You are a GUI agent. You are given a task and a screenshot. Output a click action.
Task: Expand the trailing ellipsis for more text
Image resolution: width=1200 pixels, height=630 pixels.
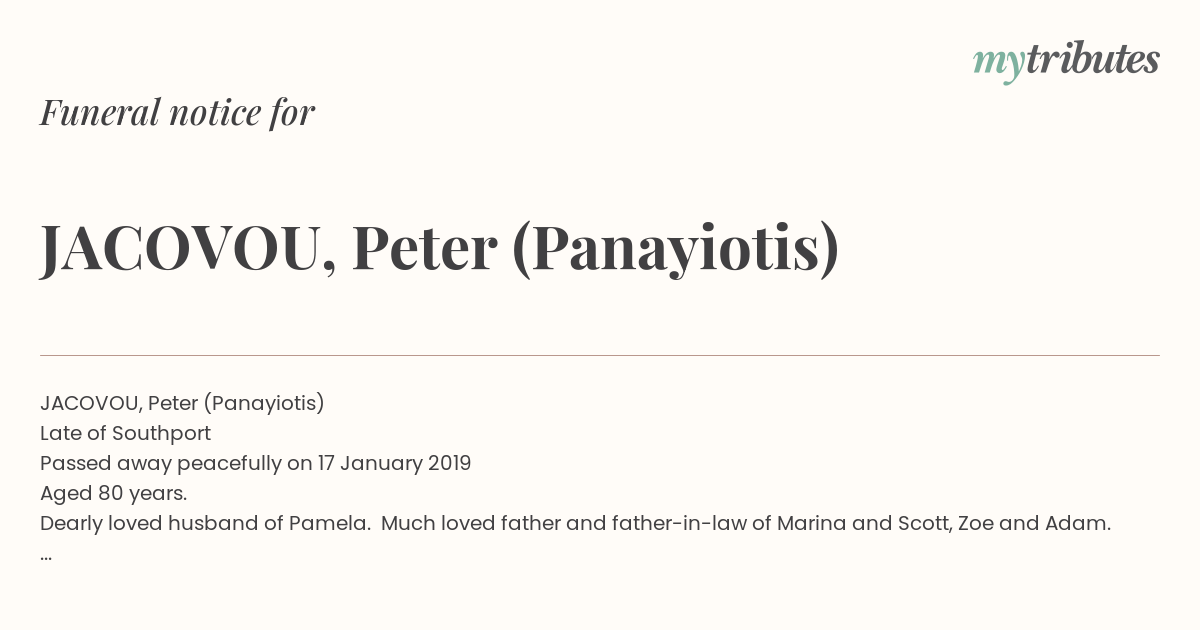(46, 556)
